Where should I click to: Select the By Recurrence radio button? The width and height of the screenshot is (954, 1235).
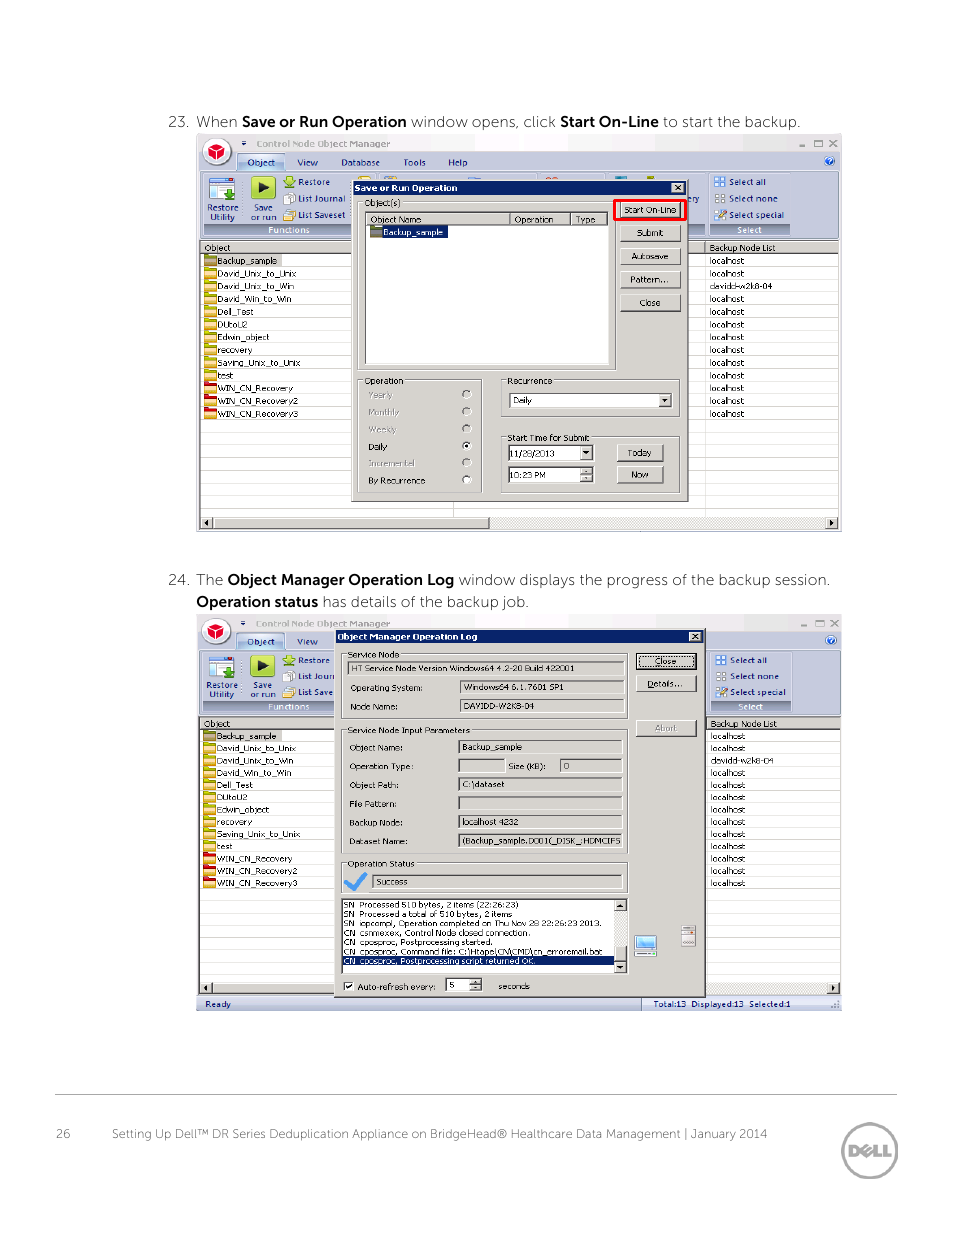tap(466, 480)
